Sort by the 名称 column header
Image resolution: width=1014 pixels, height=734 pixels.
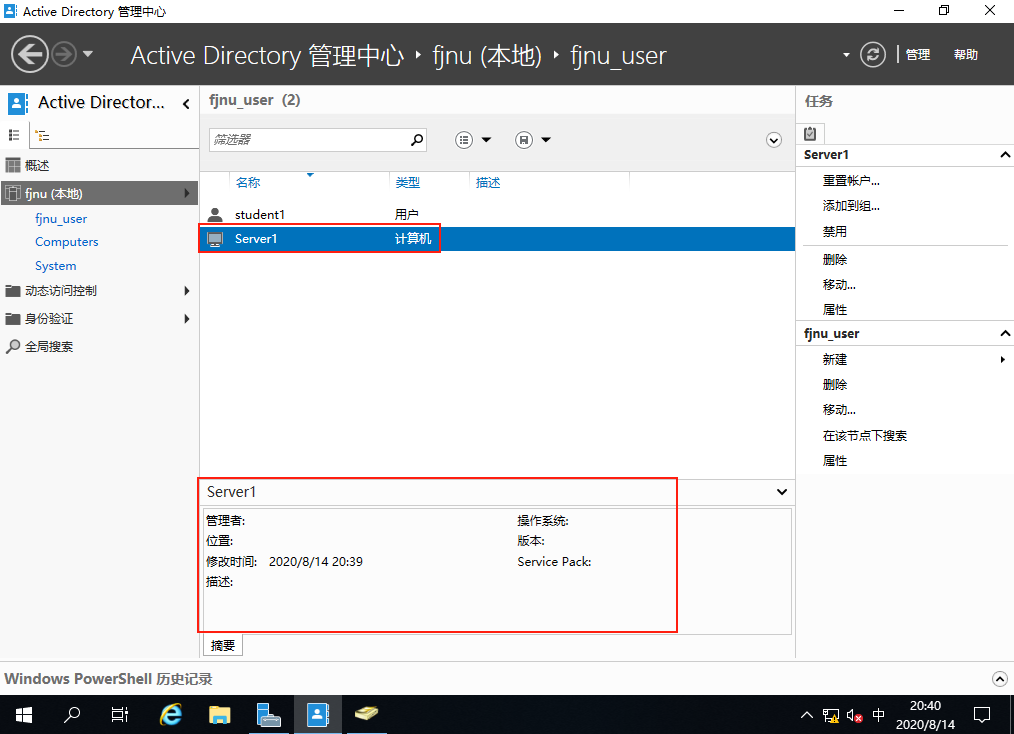[248, 182]
